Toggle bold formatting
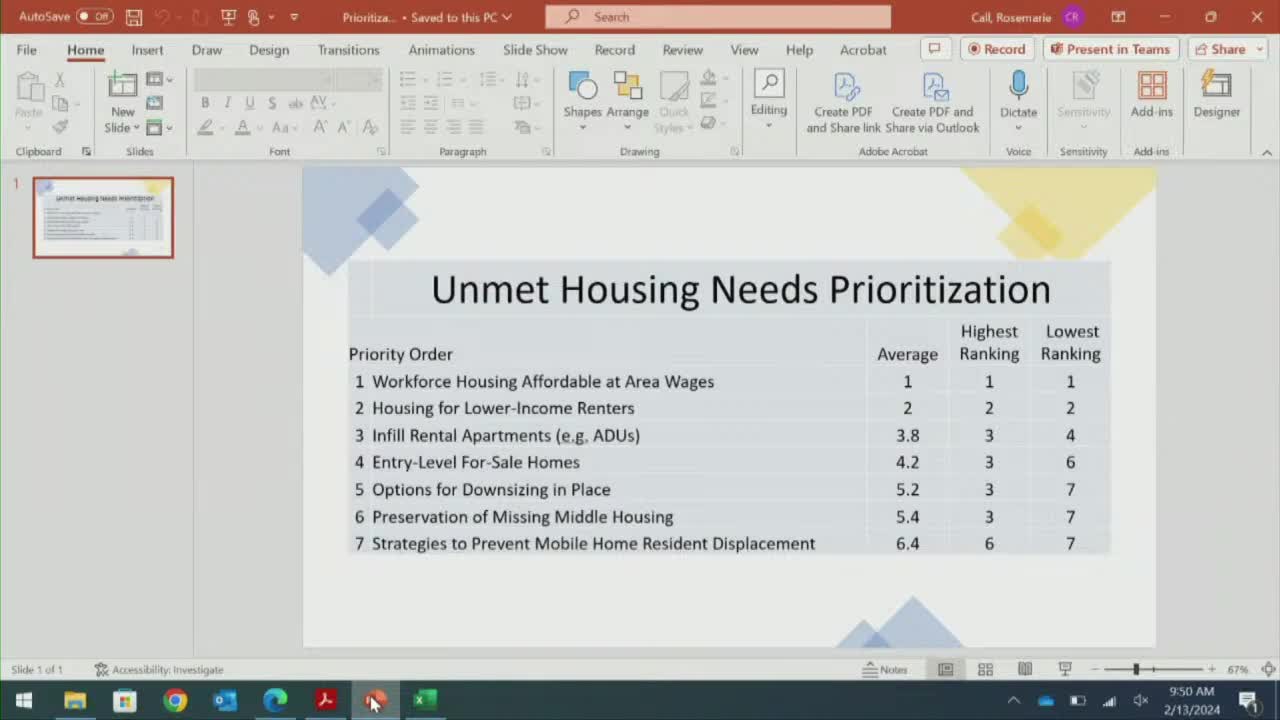 pyautogui.click(x=205, y=102)
